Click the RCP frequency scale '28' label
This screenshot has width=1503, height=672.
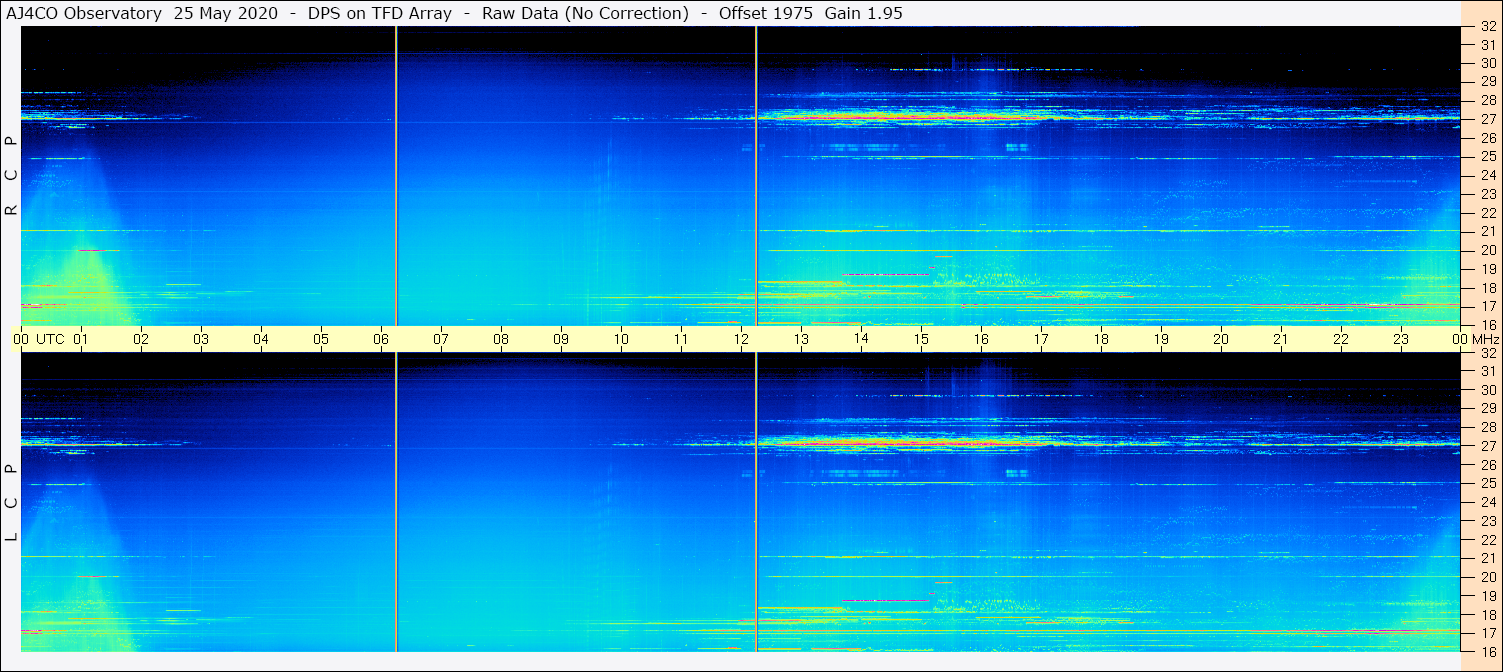[x=1487, y=100]
